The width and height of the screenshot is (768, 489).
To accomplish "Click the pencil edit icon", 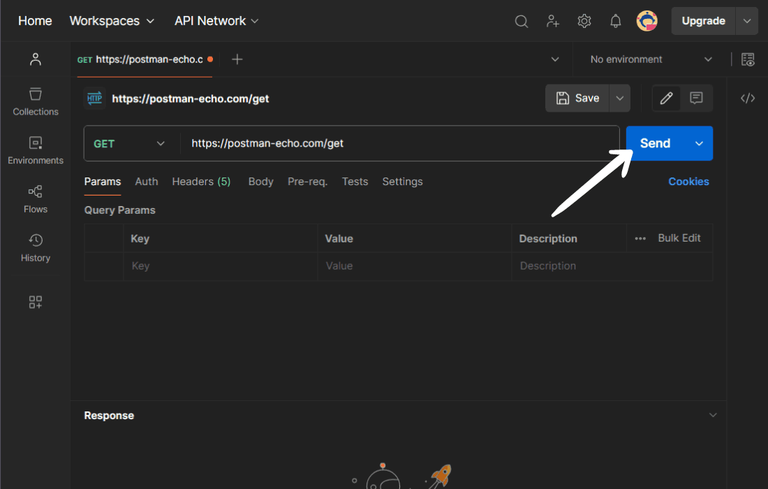I will (x=666, y=98).
